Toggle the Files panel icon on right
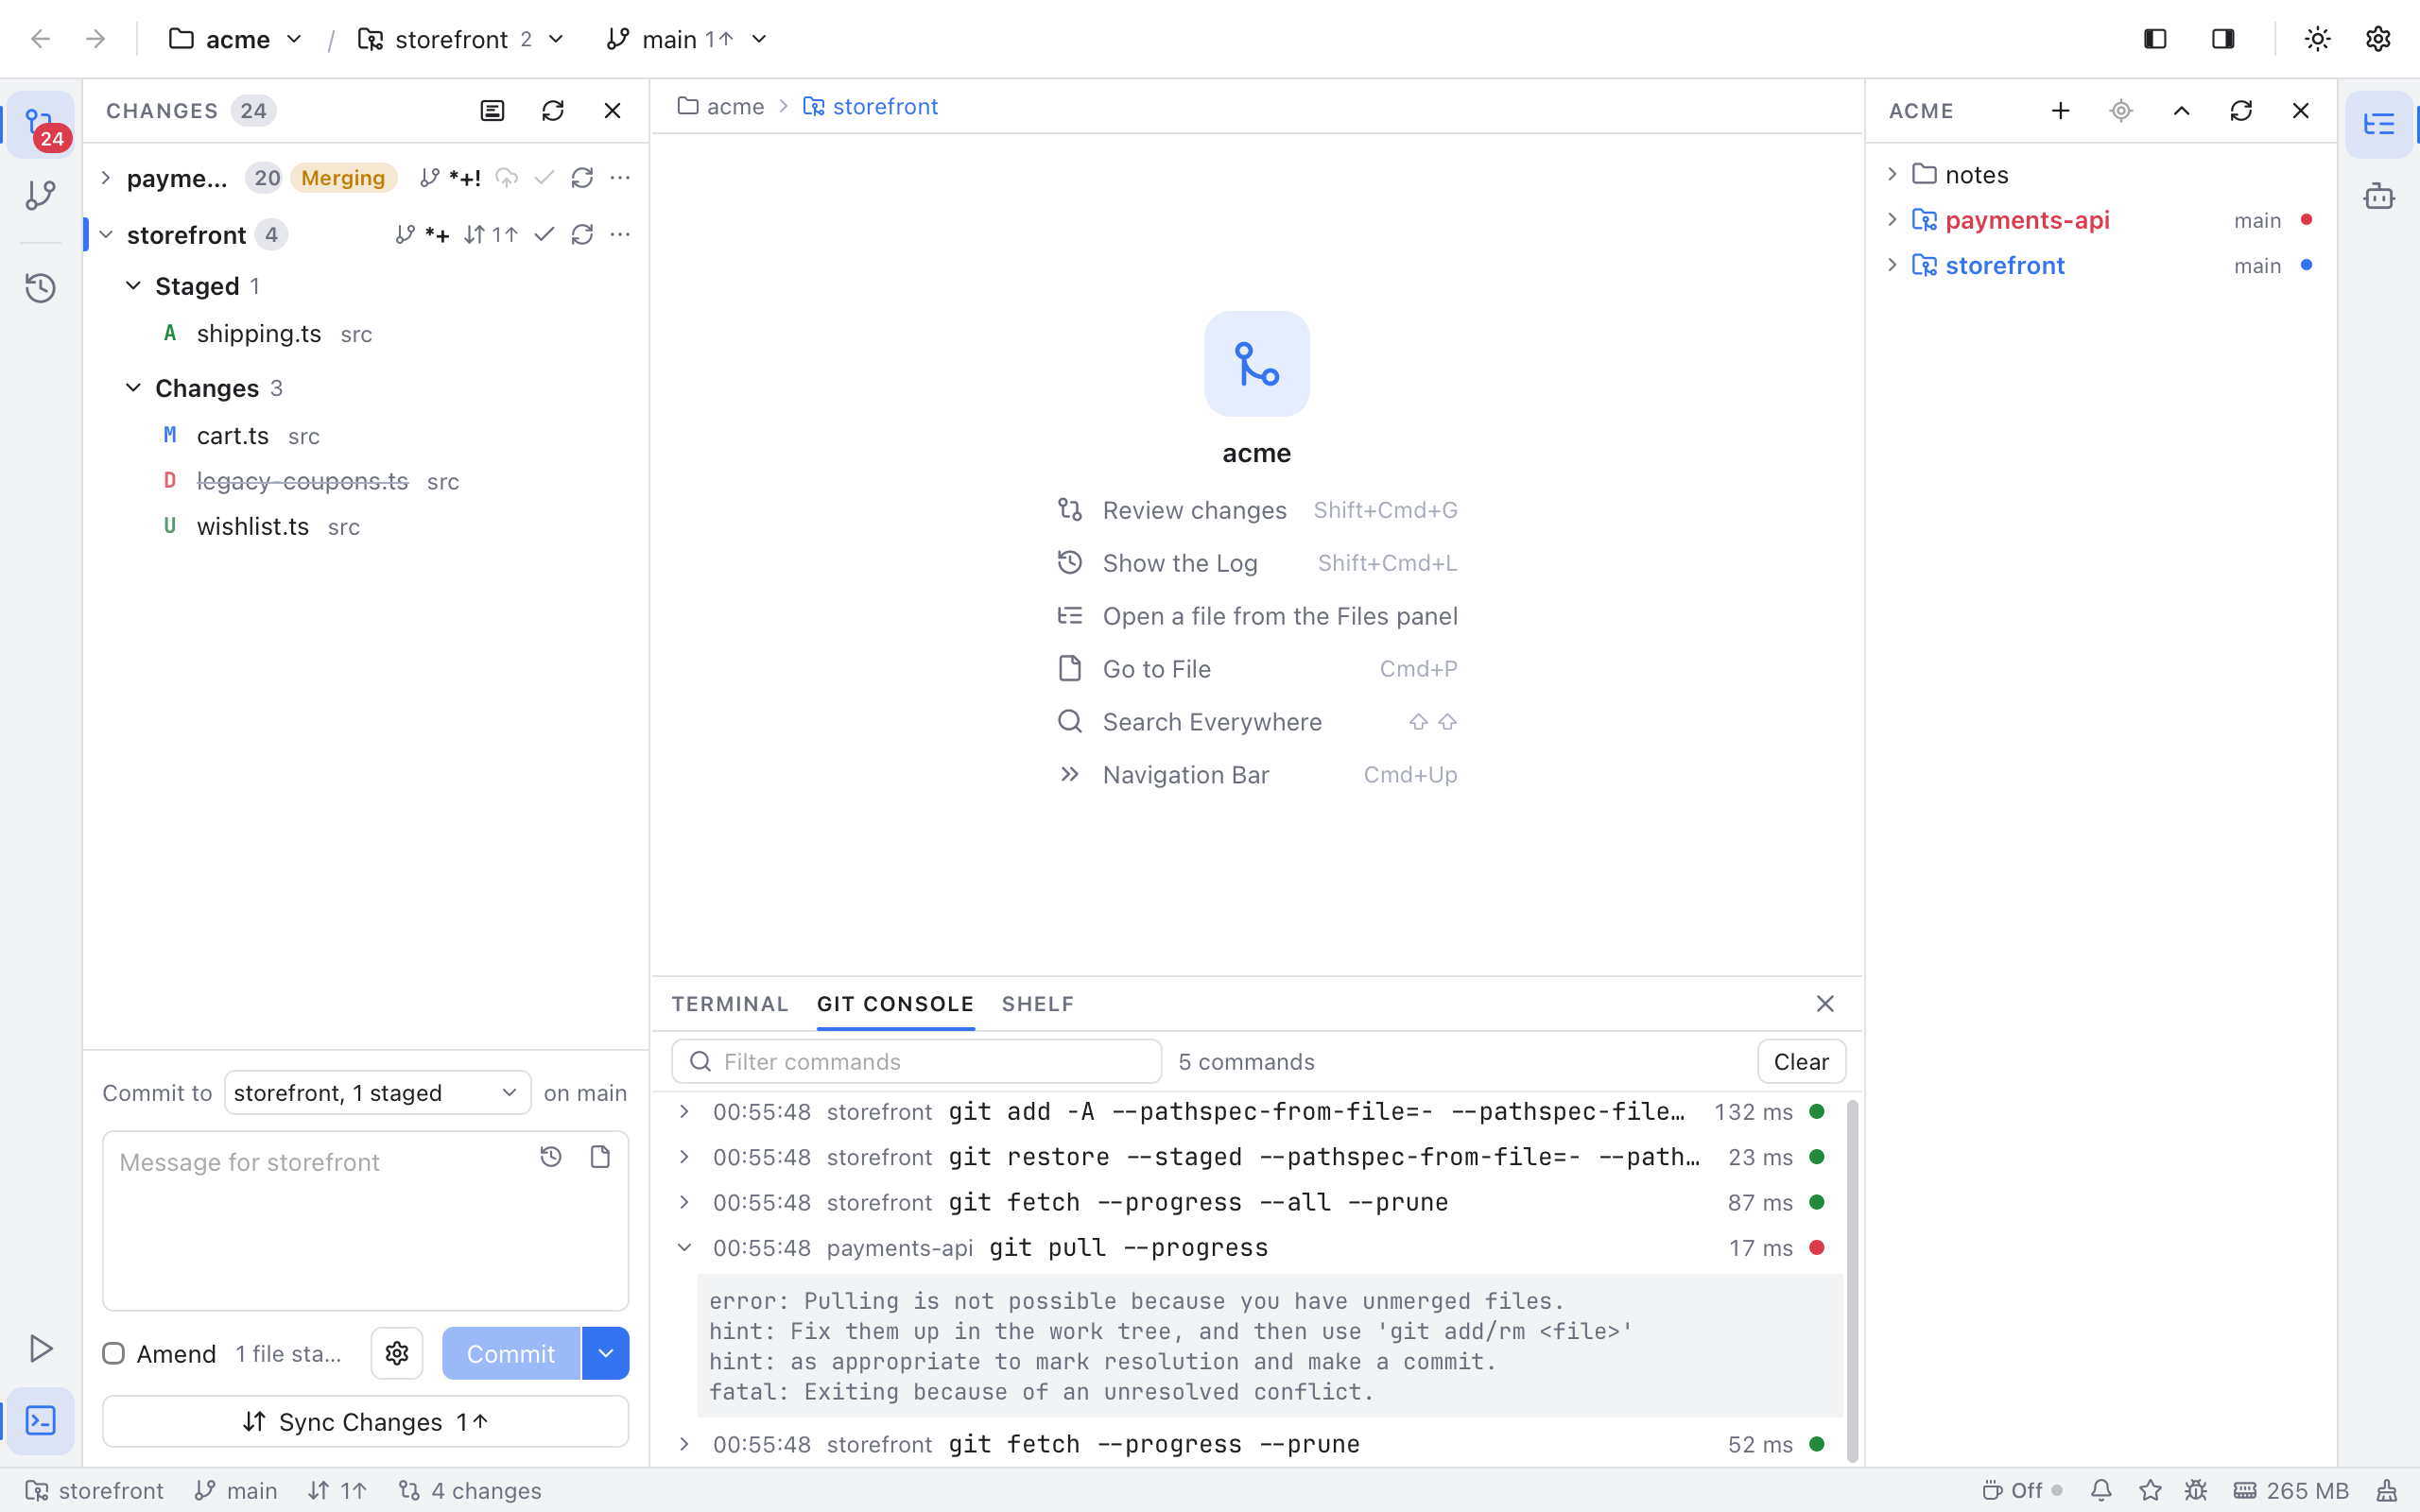Viewport: 2420px width, 1512px height. tap(2379, 125)
